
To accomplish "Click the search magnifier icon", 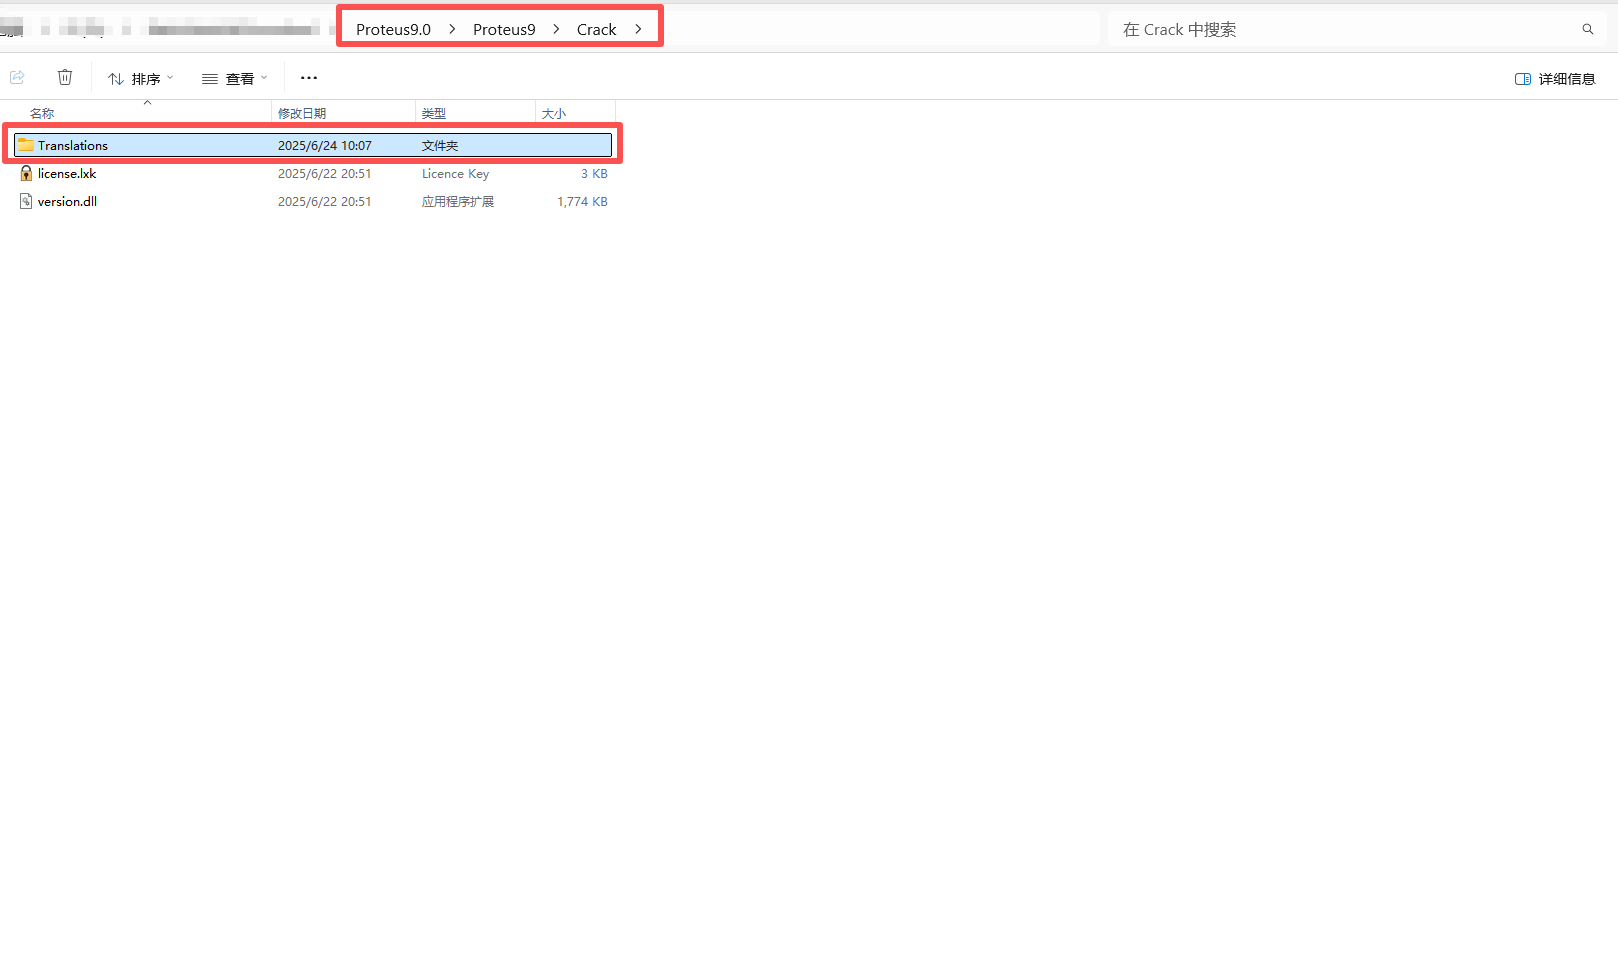I will (1588, 29).
